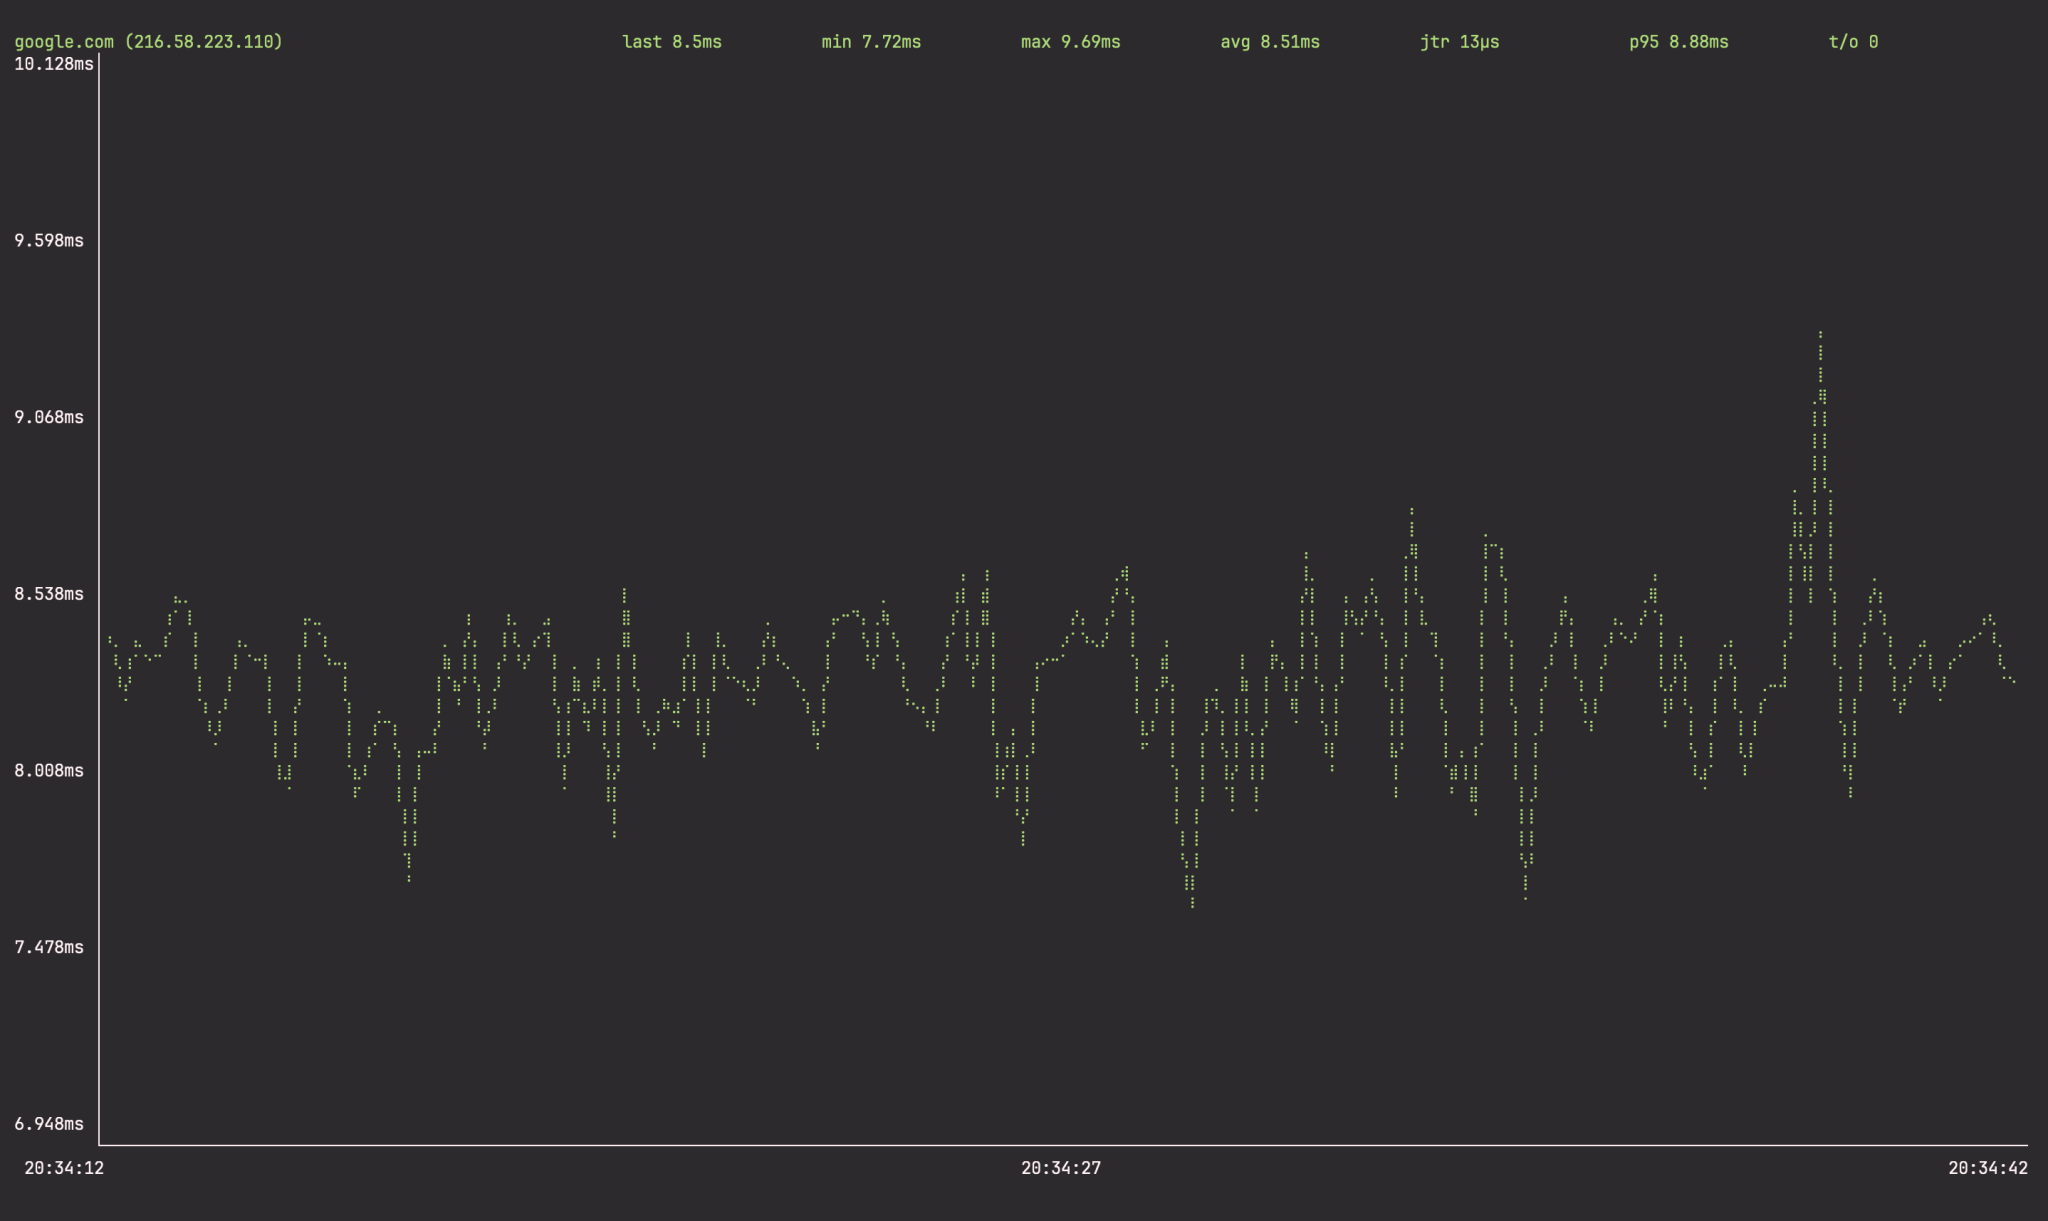Click the 20:34:12 start time marker
Screen dimensions: 2048x1221
pyautogui.click(x=64, y=1168)
